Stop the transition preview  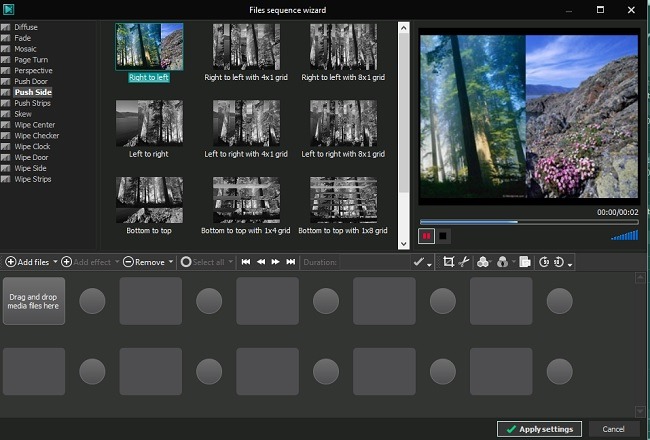tap(443, 236)
